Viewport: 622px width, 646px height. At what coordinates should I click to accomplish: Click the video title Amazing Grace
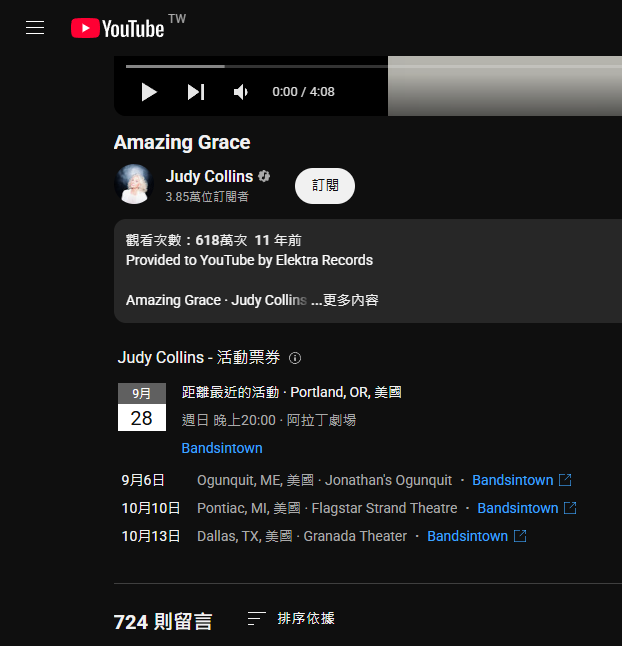(x=182, y=143)
